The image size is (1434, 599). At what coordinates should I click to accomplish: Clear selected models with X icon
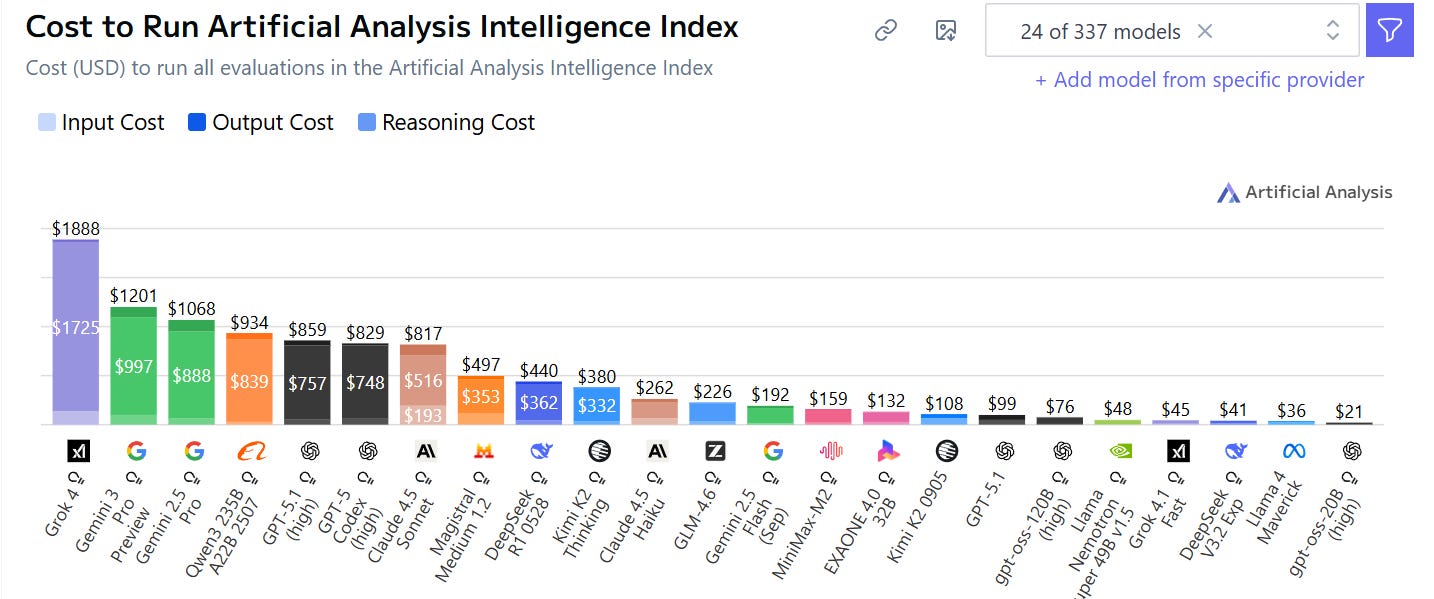(x=1205, y=31)
